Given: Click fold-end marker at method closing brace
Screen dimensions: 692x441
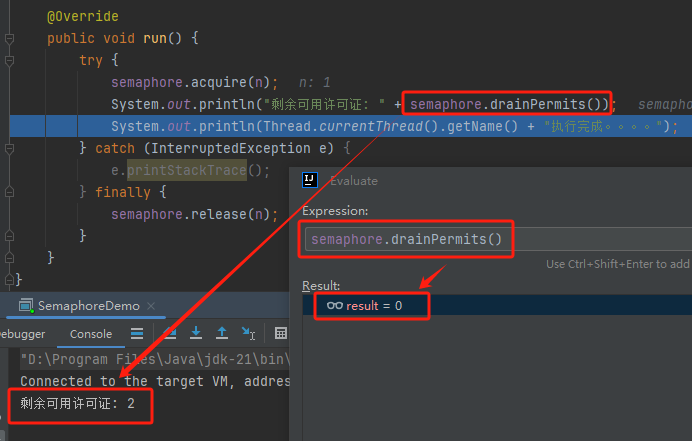Looking at the screenshot, I should pyautogui.click(x=9, y=257).
